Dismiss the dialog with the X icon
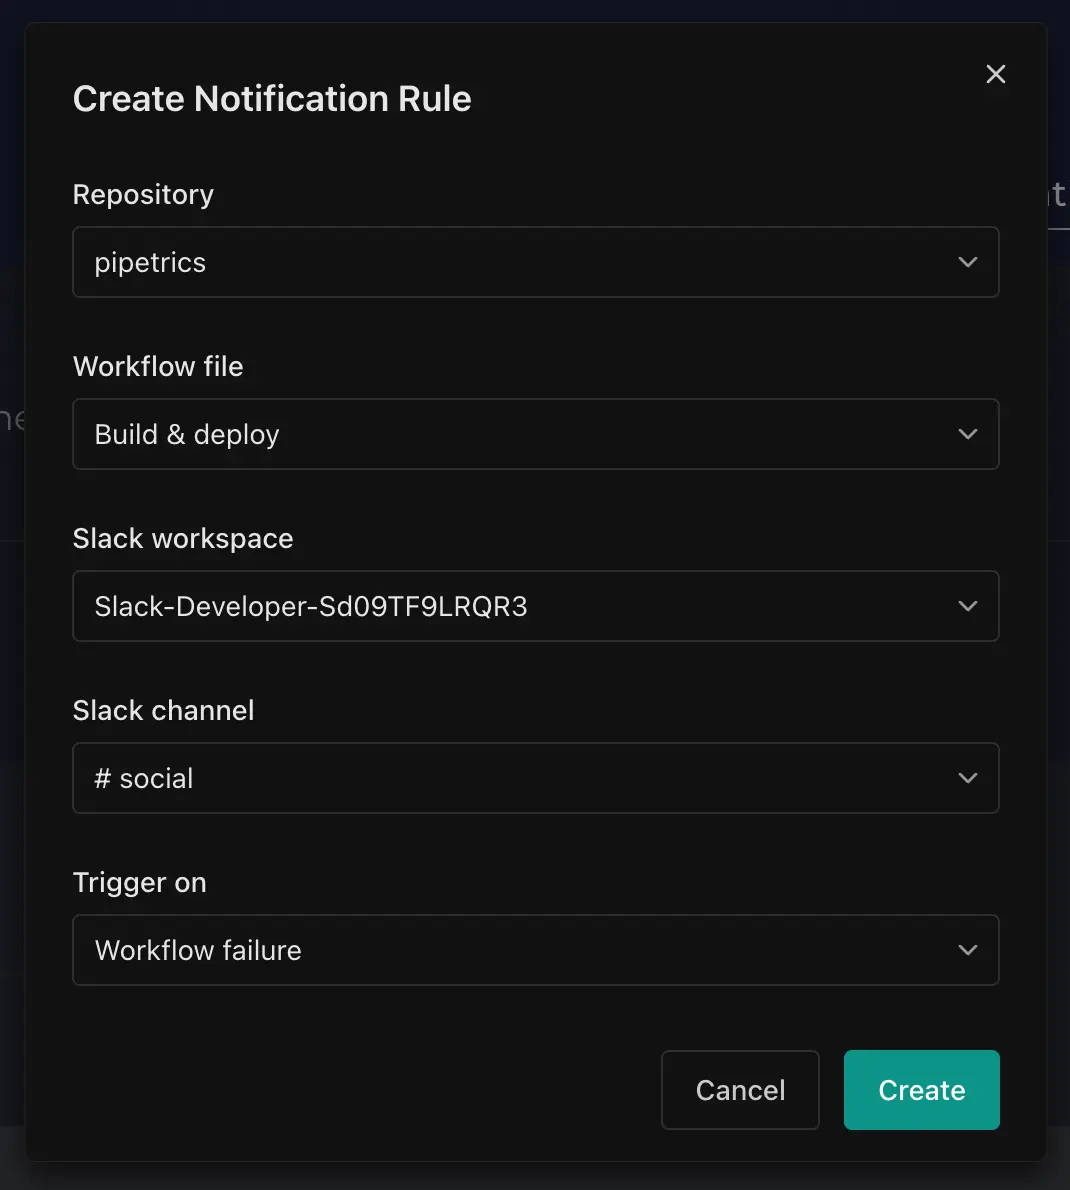Image resolution: width=1070 pixels, height=1190 pixels. [995, 74]
